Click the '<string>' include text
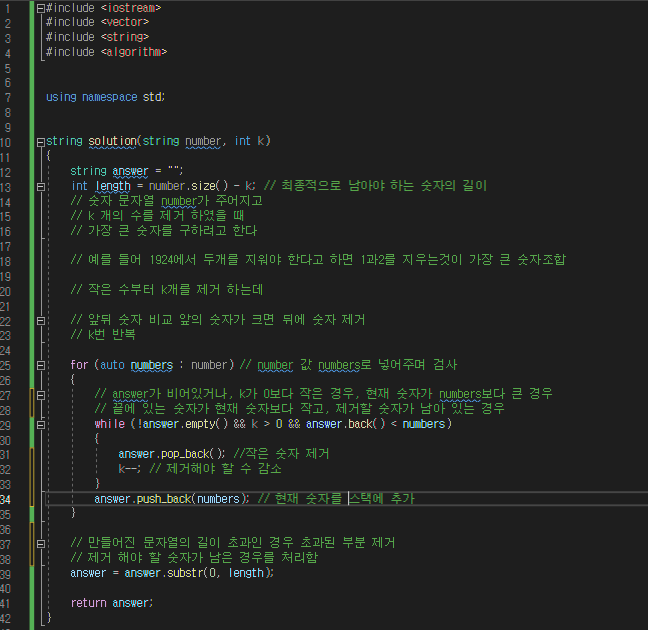Screen dimensions: 648x630 pyautogui.click(x=125, y=37)
